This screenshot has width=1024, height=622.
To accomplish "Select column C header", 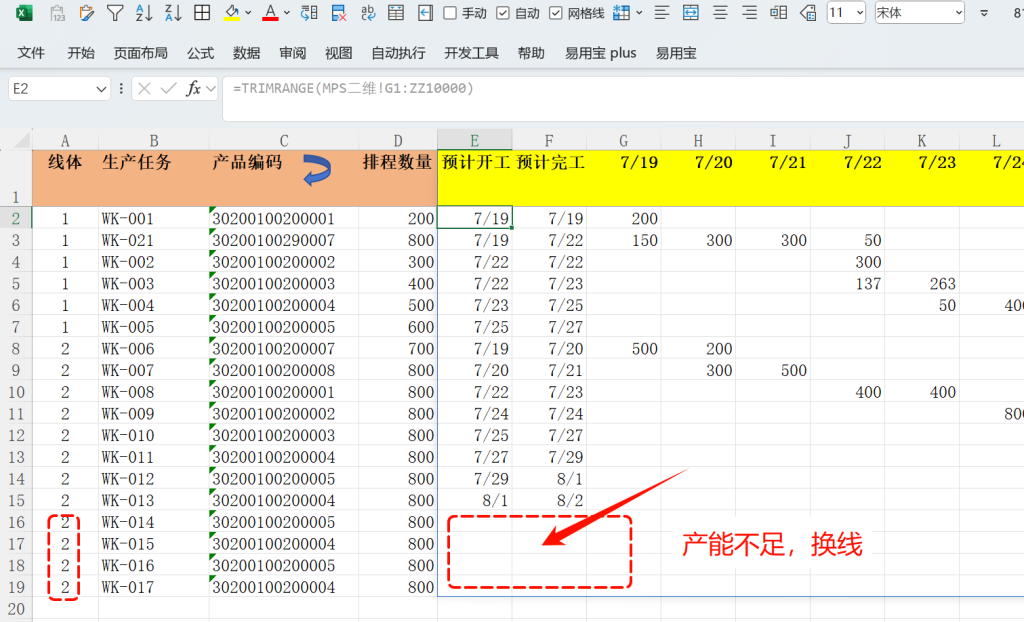I will click(283, 140).
